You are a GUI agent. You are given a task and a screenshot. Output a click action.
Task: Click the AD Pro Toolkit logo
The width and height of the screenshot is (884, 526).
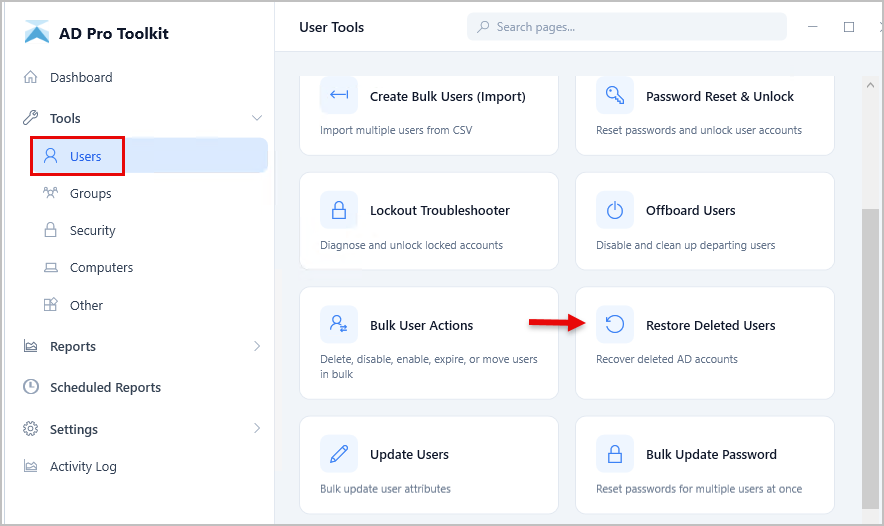(37, 33)
